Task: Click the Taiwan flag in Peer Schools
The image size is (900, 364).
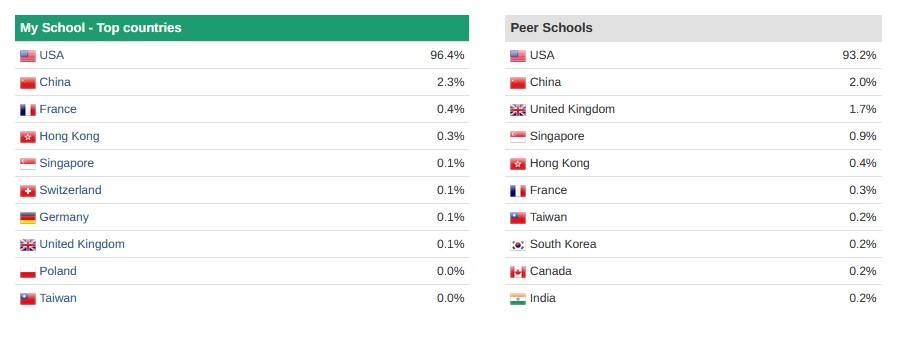Action: [x=518, y=218]
